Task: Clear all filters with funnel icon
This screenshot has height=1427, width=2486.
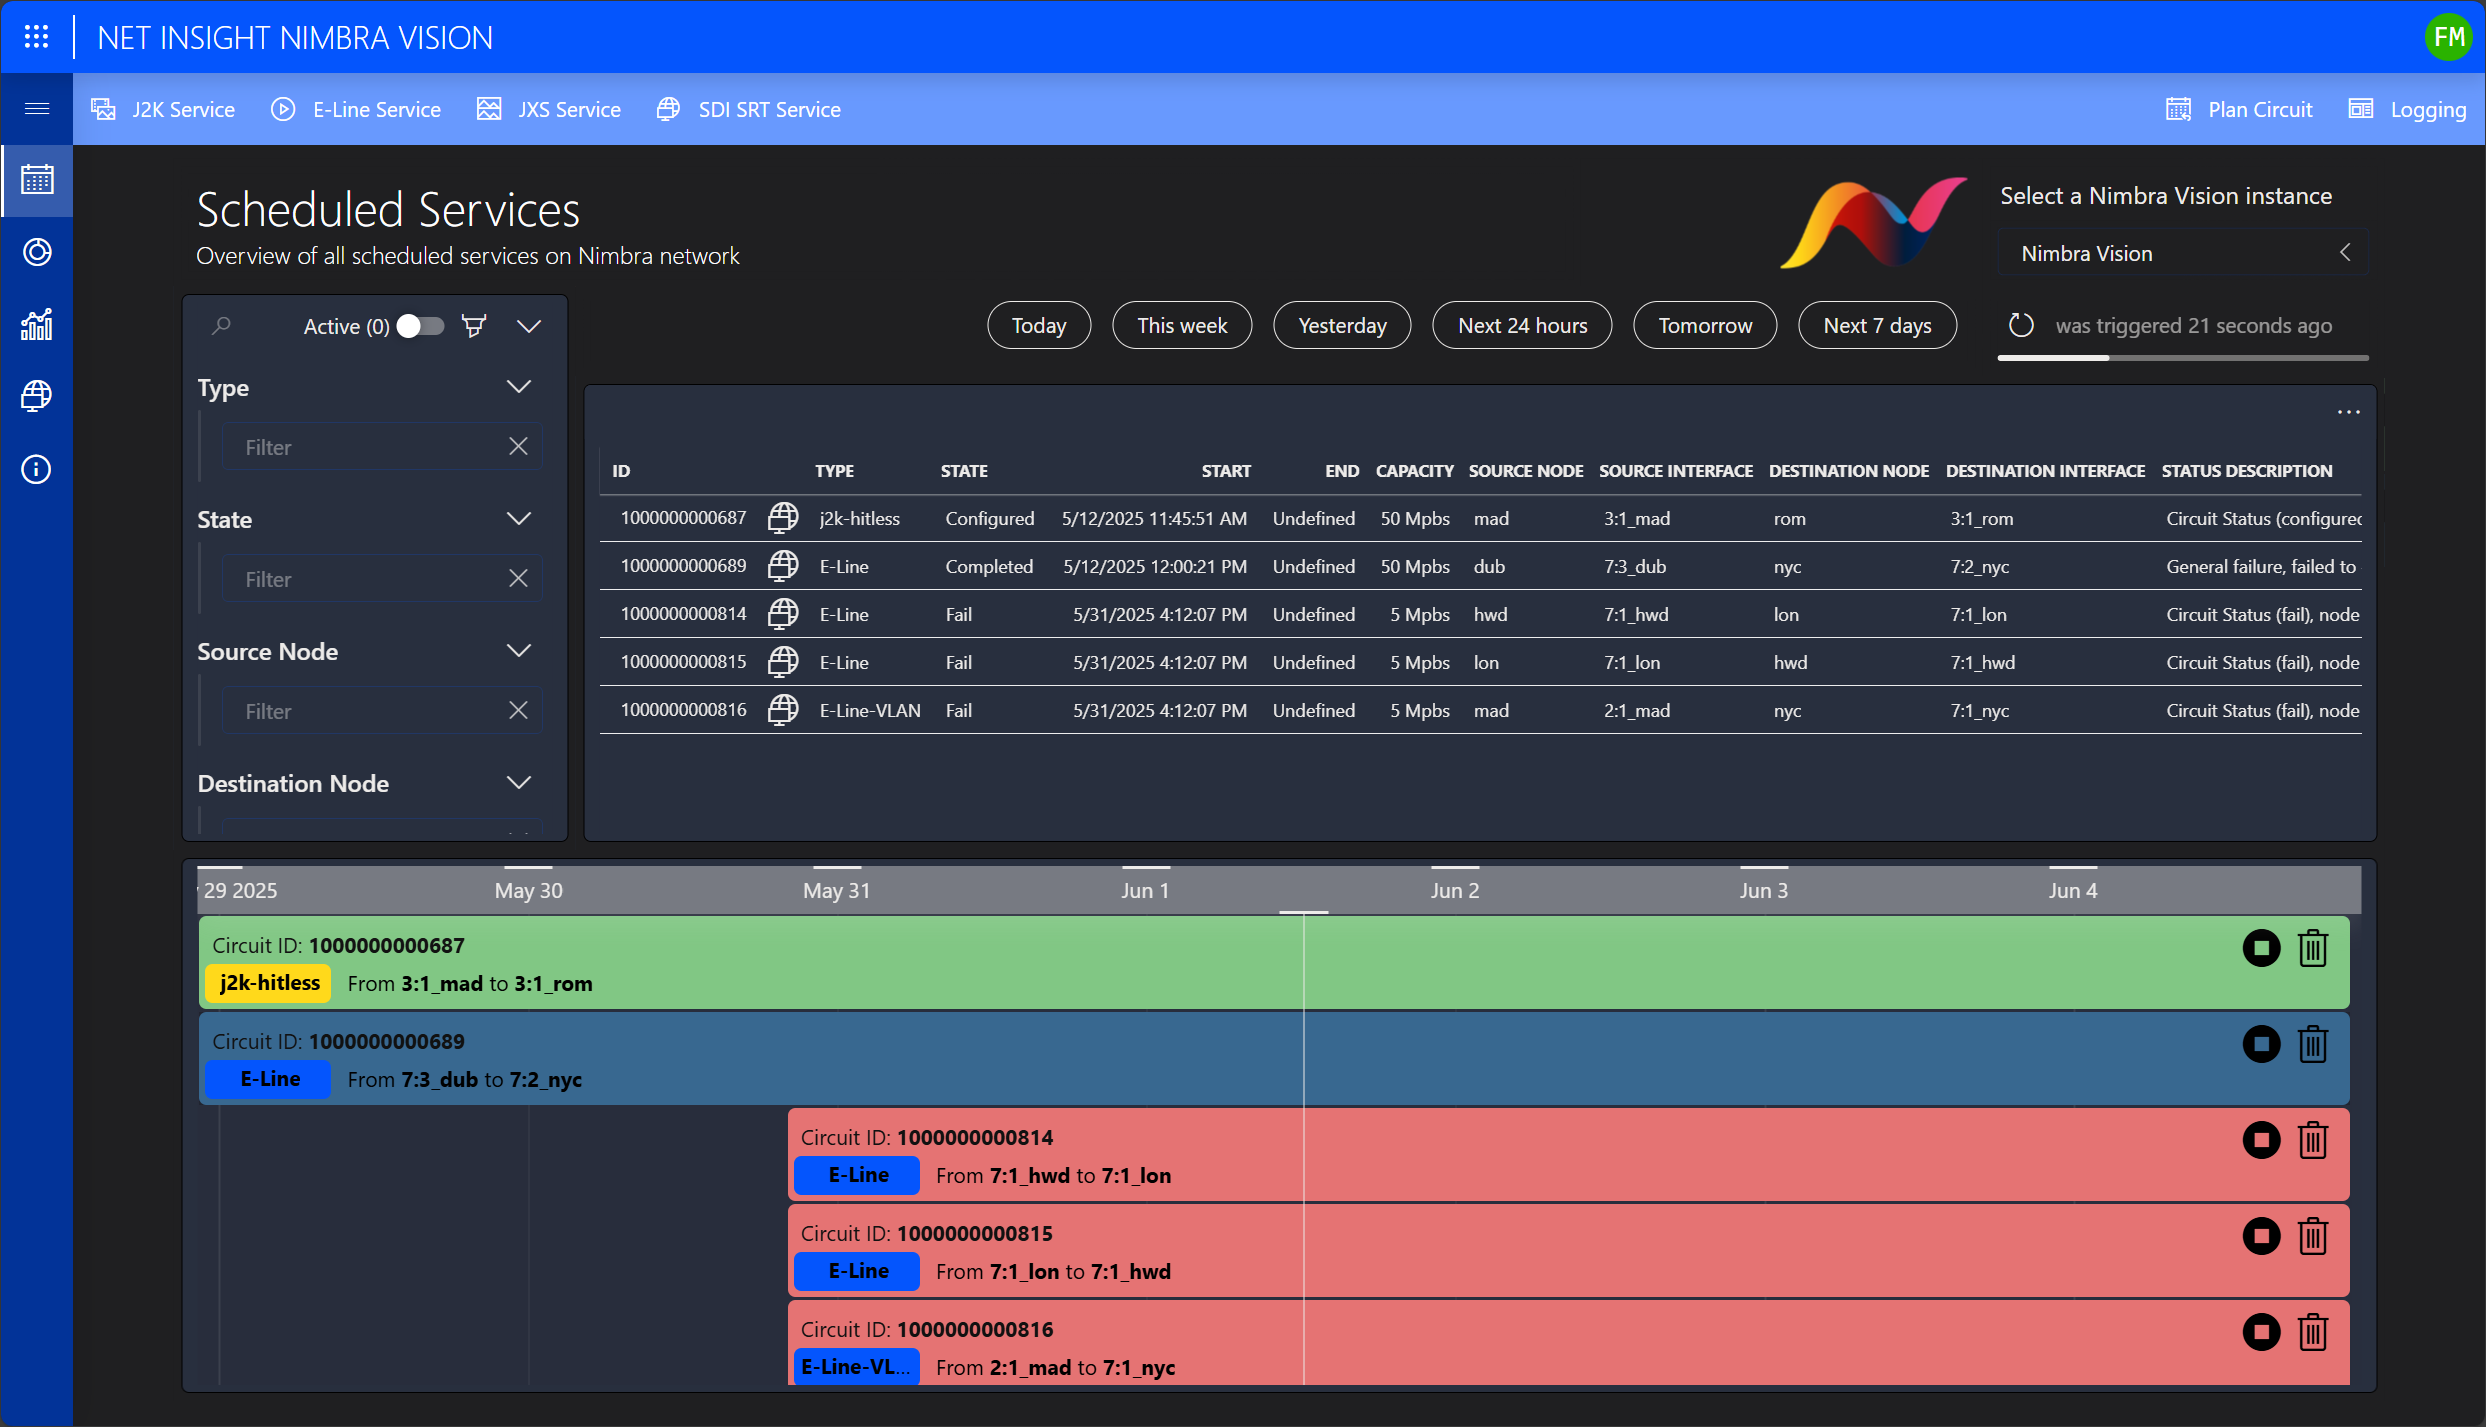Action: coord(474,326)
